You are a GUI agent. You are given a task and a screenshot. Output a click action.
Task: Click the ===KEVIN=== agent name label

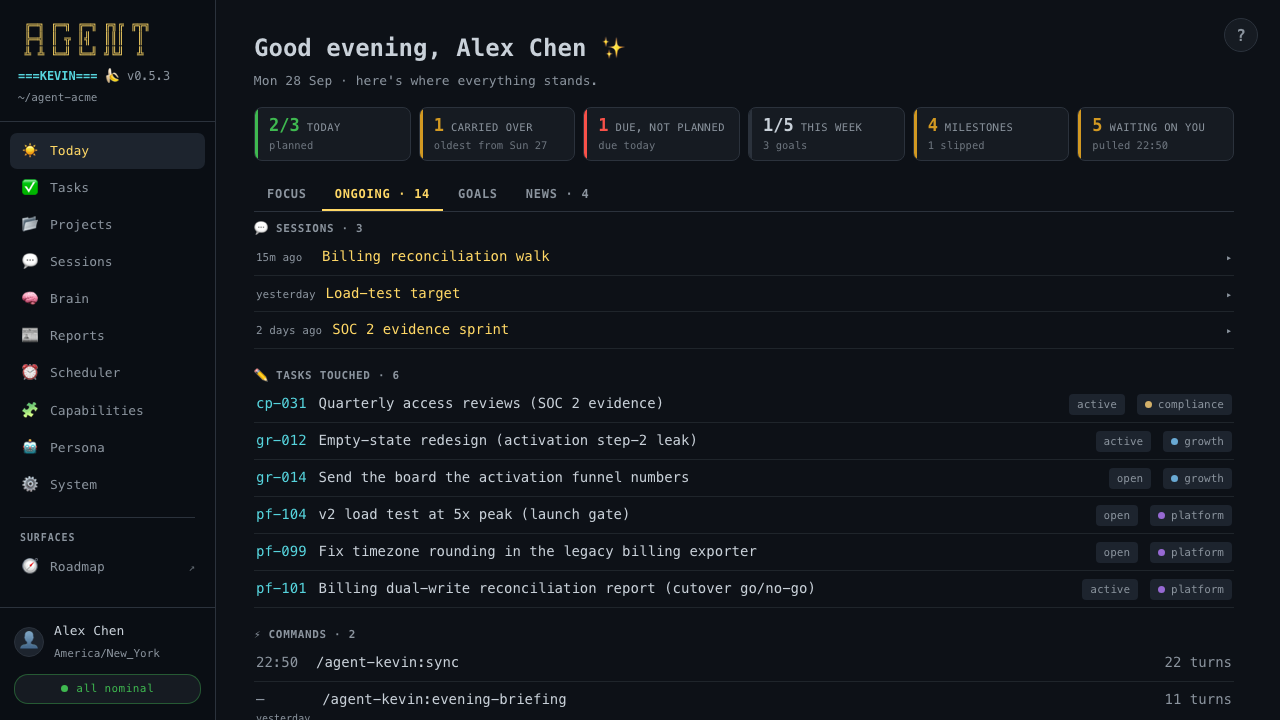(x=58, y=76)
